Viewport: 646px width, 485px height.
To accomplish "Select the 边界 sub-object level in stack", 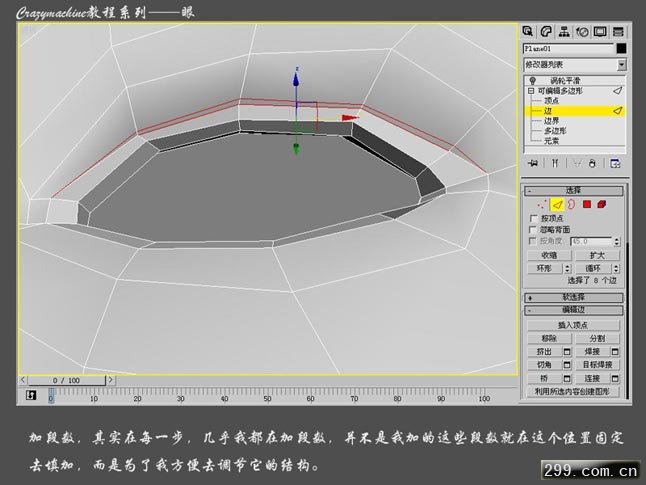I will (551, 121).
